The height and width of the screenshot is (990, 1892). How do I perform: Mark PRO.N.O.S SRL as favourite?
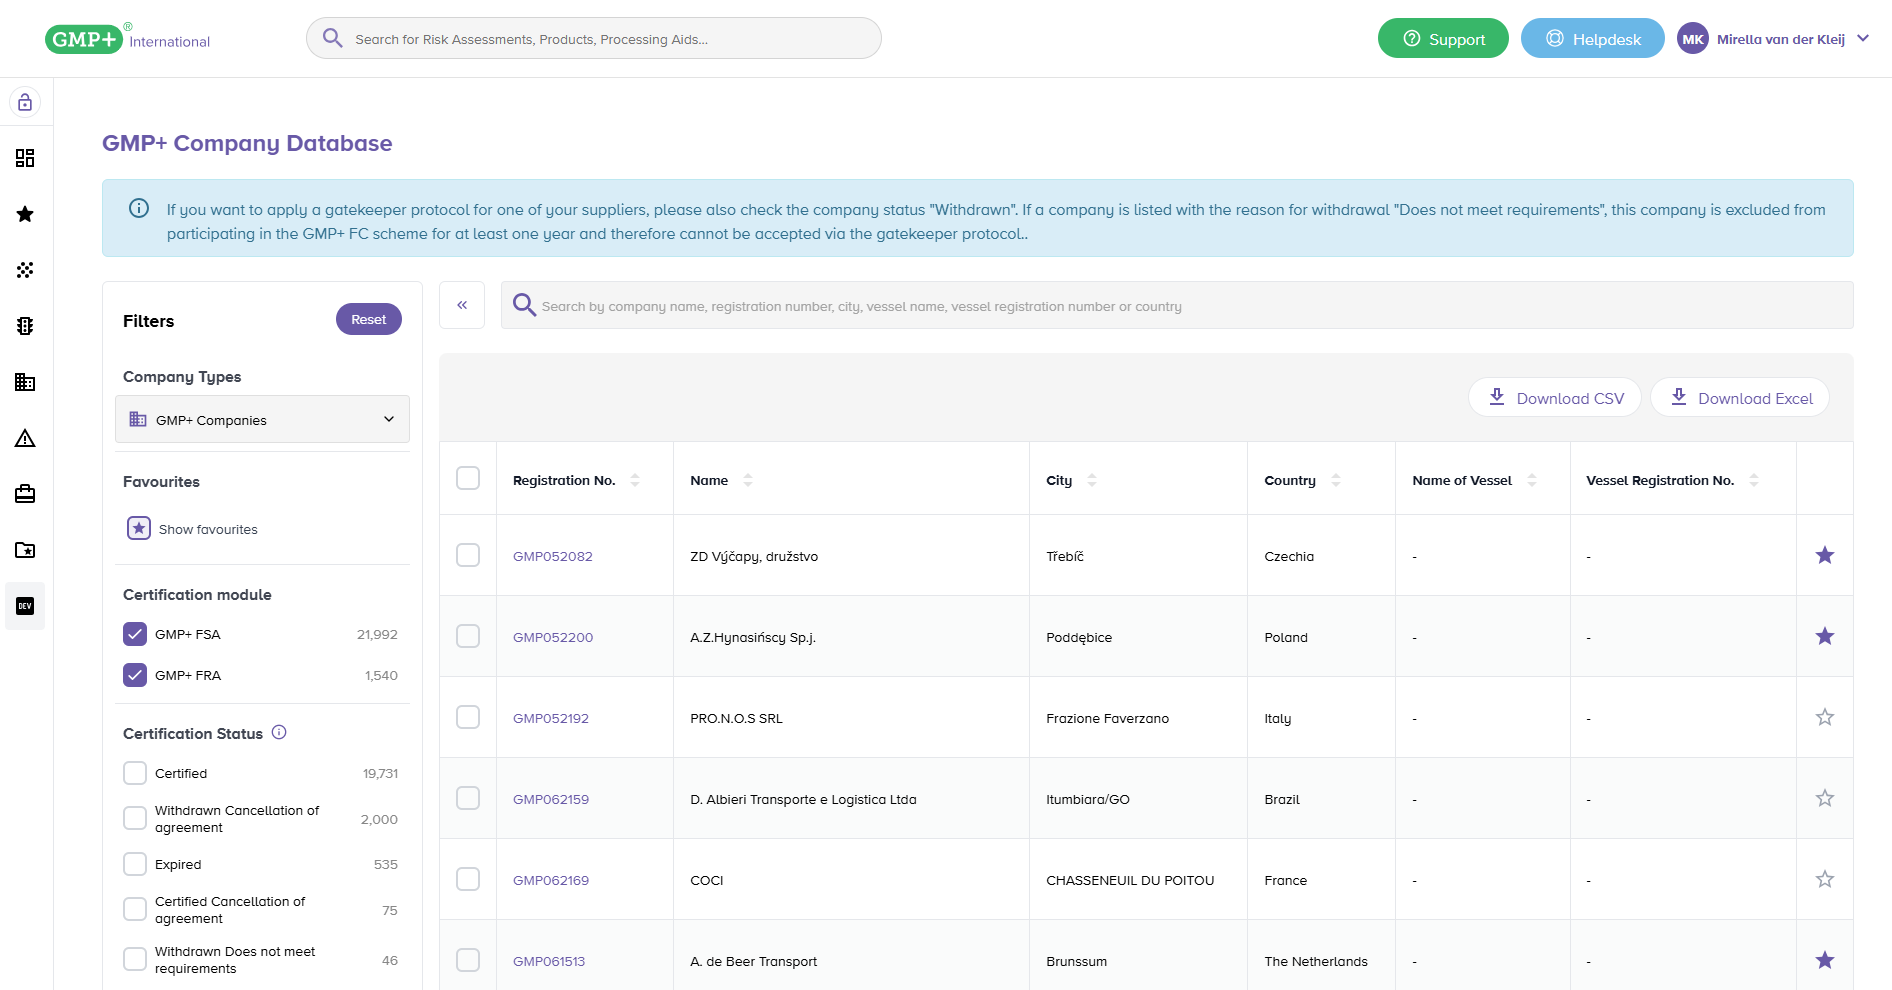point(1824,717)
